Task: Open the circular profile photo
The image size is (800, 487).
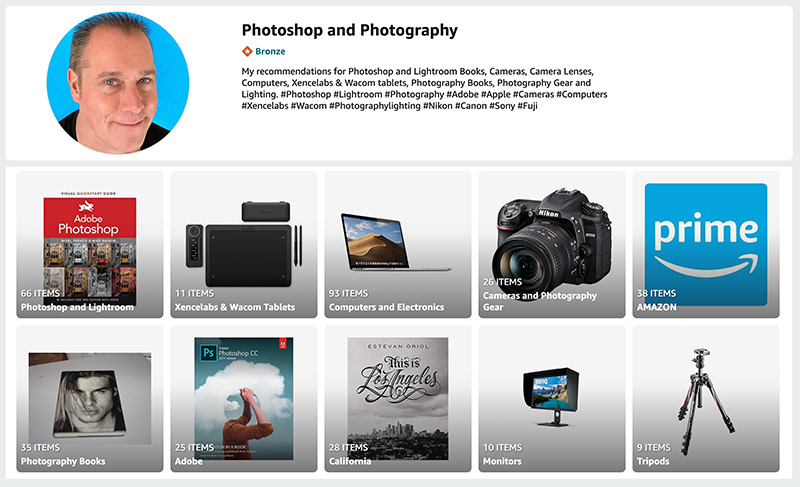Action: click(118, 83)
